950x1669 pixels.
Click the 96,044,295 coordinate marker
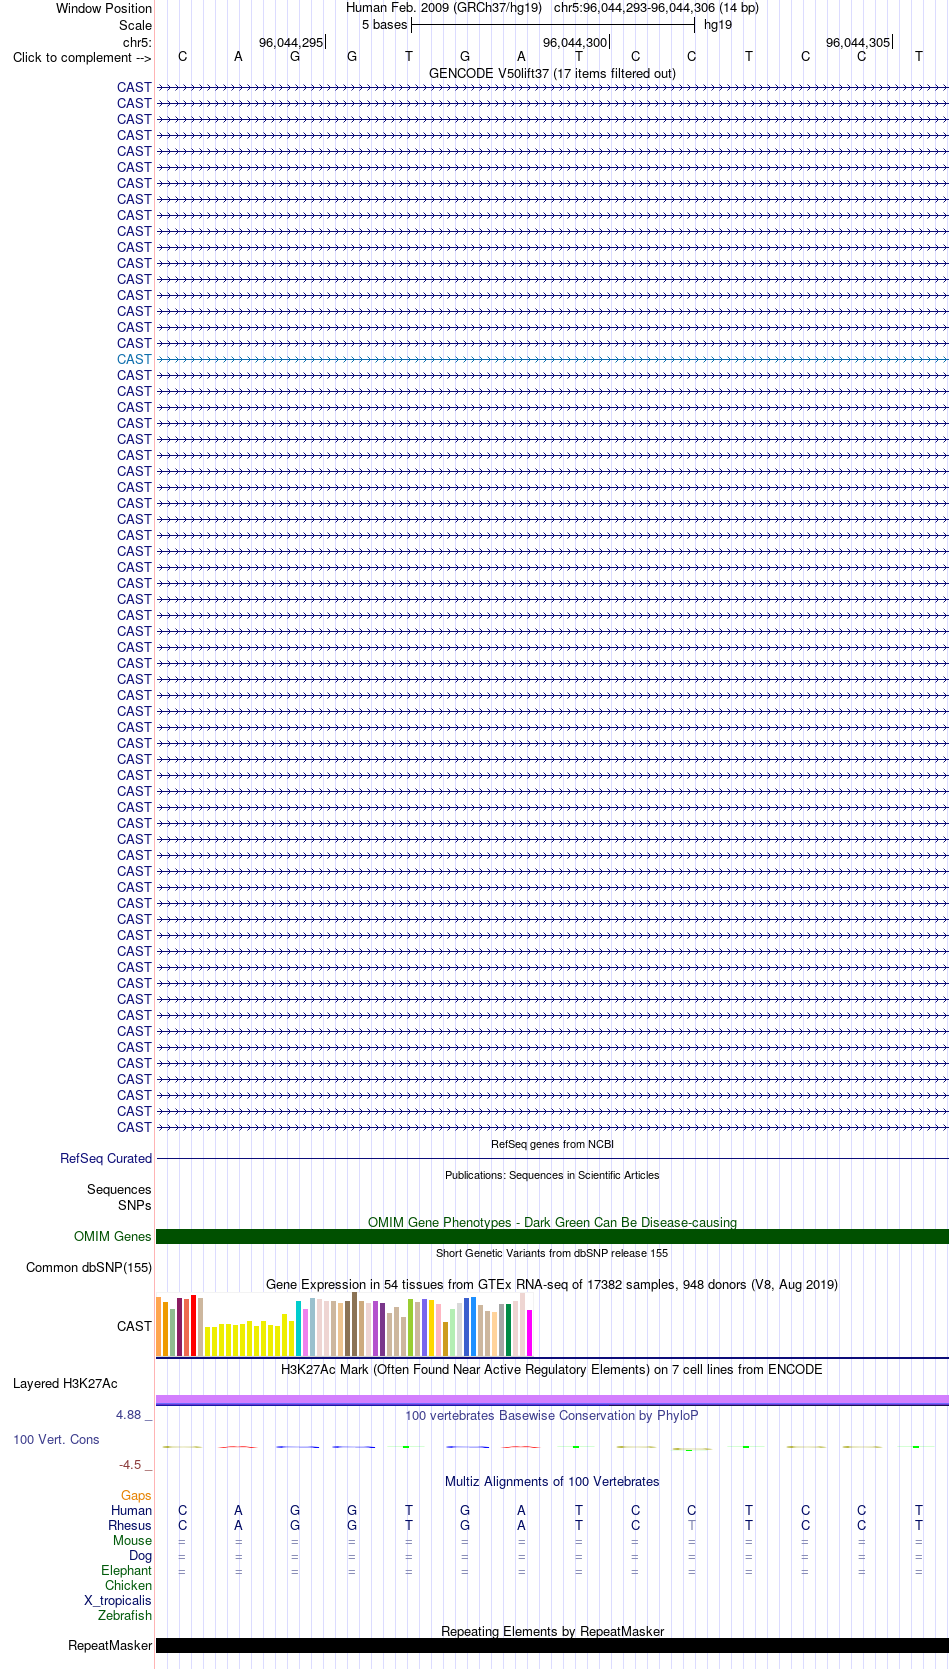[291, 42]
